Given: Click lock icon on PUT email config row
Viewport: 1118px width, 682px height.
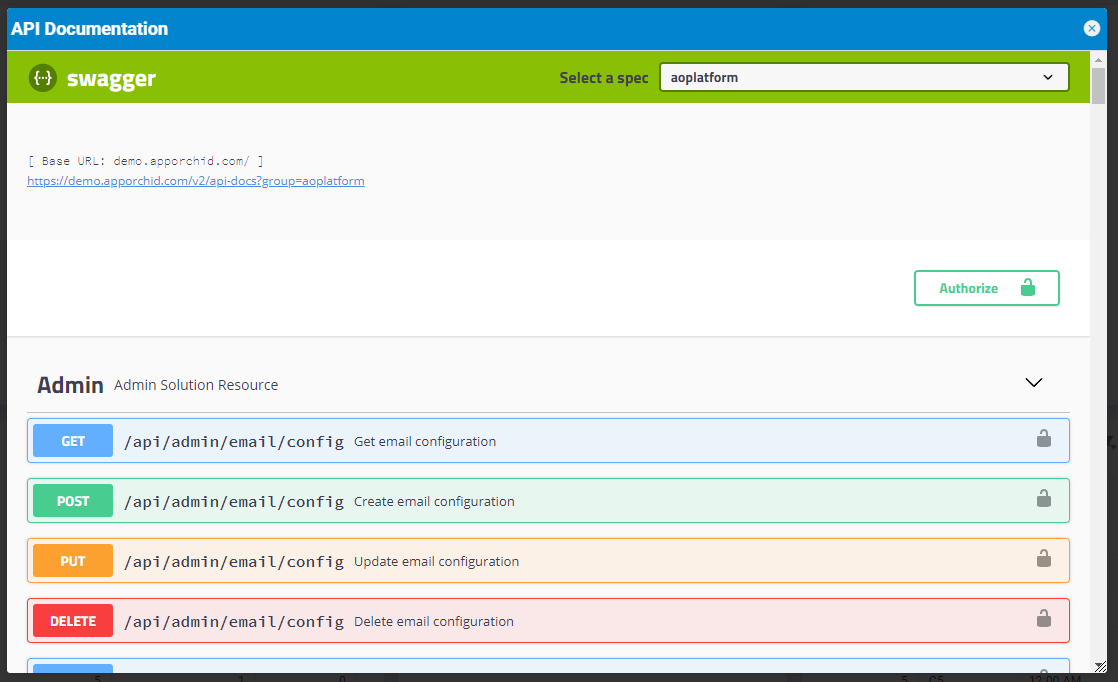Looking at the screenshot, I should (x=1043, y=559).
